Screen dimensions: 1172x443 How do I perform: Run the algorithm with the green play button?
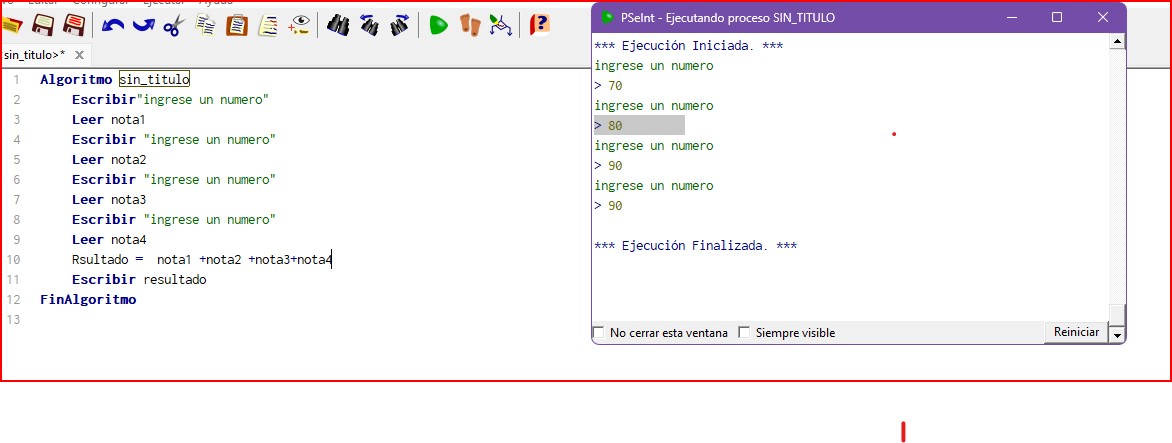pos(438,26)
